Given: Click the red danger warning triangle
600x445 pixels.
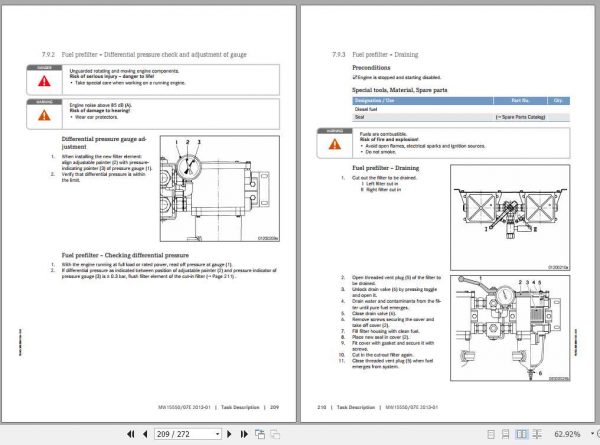Looking at the screenshot, I should [x=44, y=81].
